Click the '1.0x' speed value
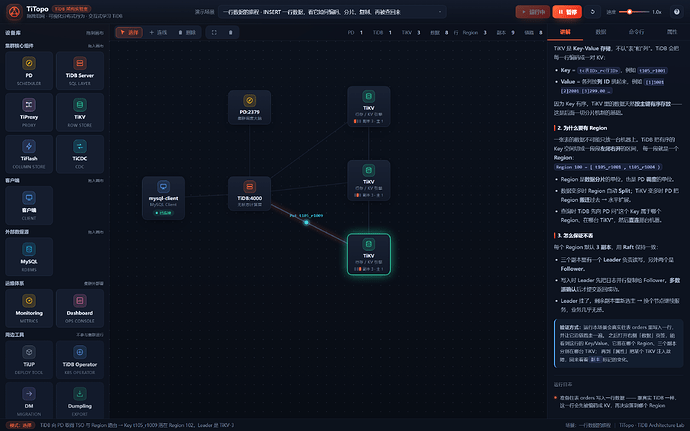The width and height of the screenshot is (690, 431). click(657, 12)
